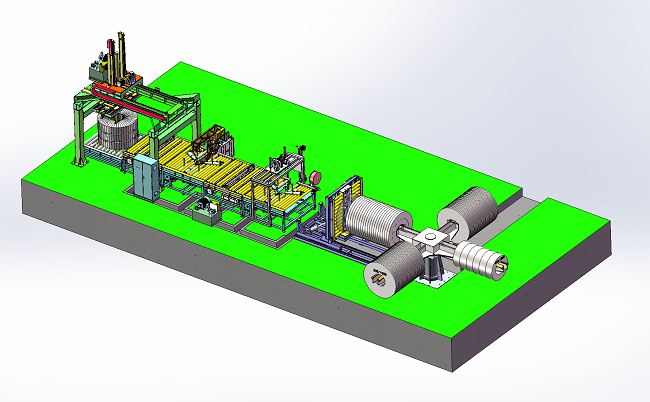Click the tall vertical mast atop the gantry
This screenshot has width=650, height=402.
122,55
